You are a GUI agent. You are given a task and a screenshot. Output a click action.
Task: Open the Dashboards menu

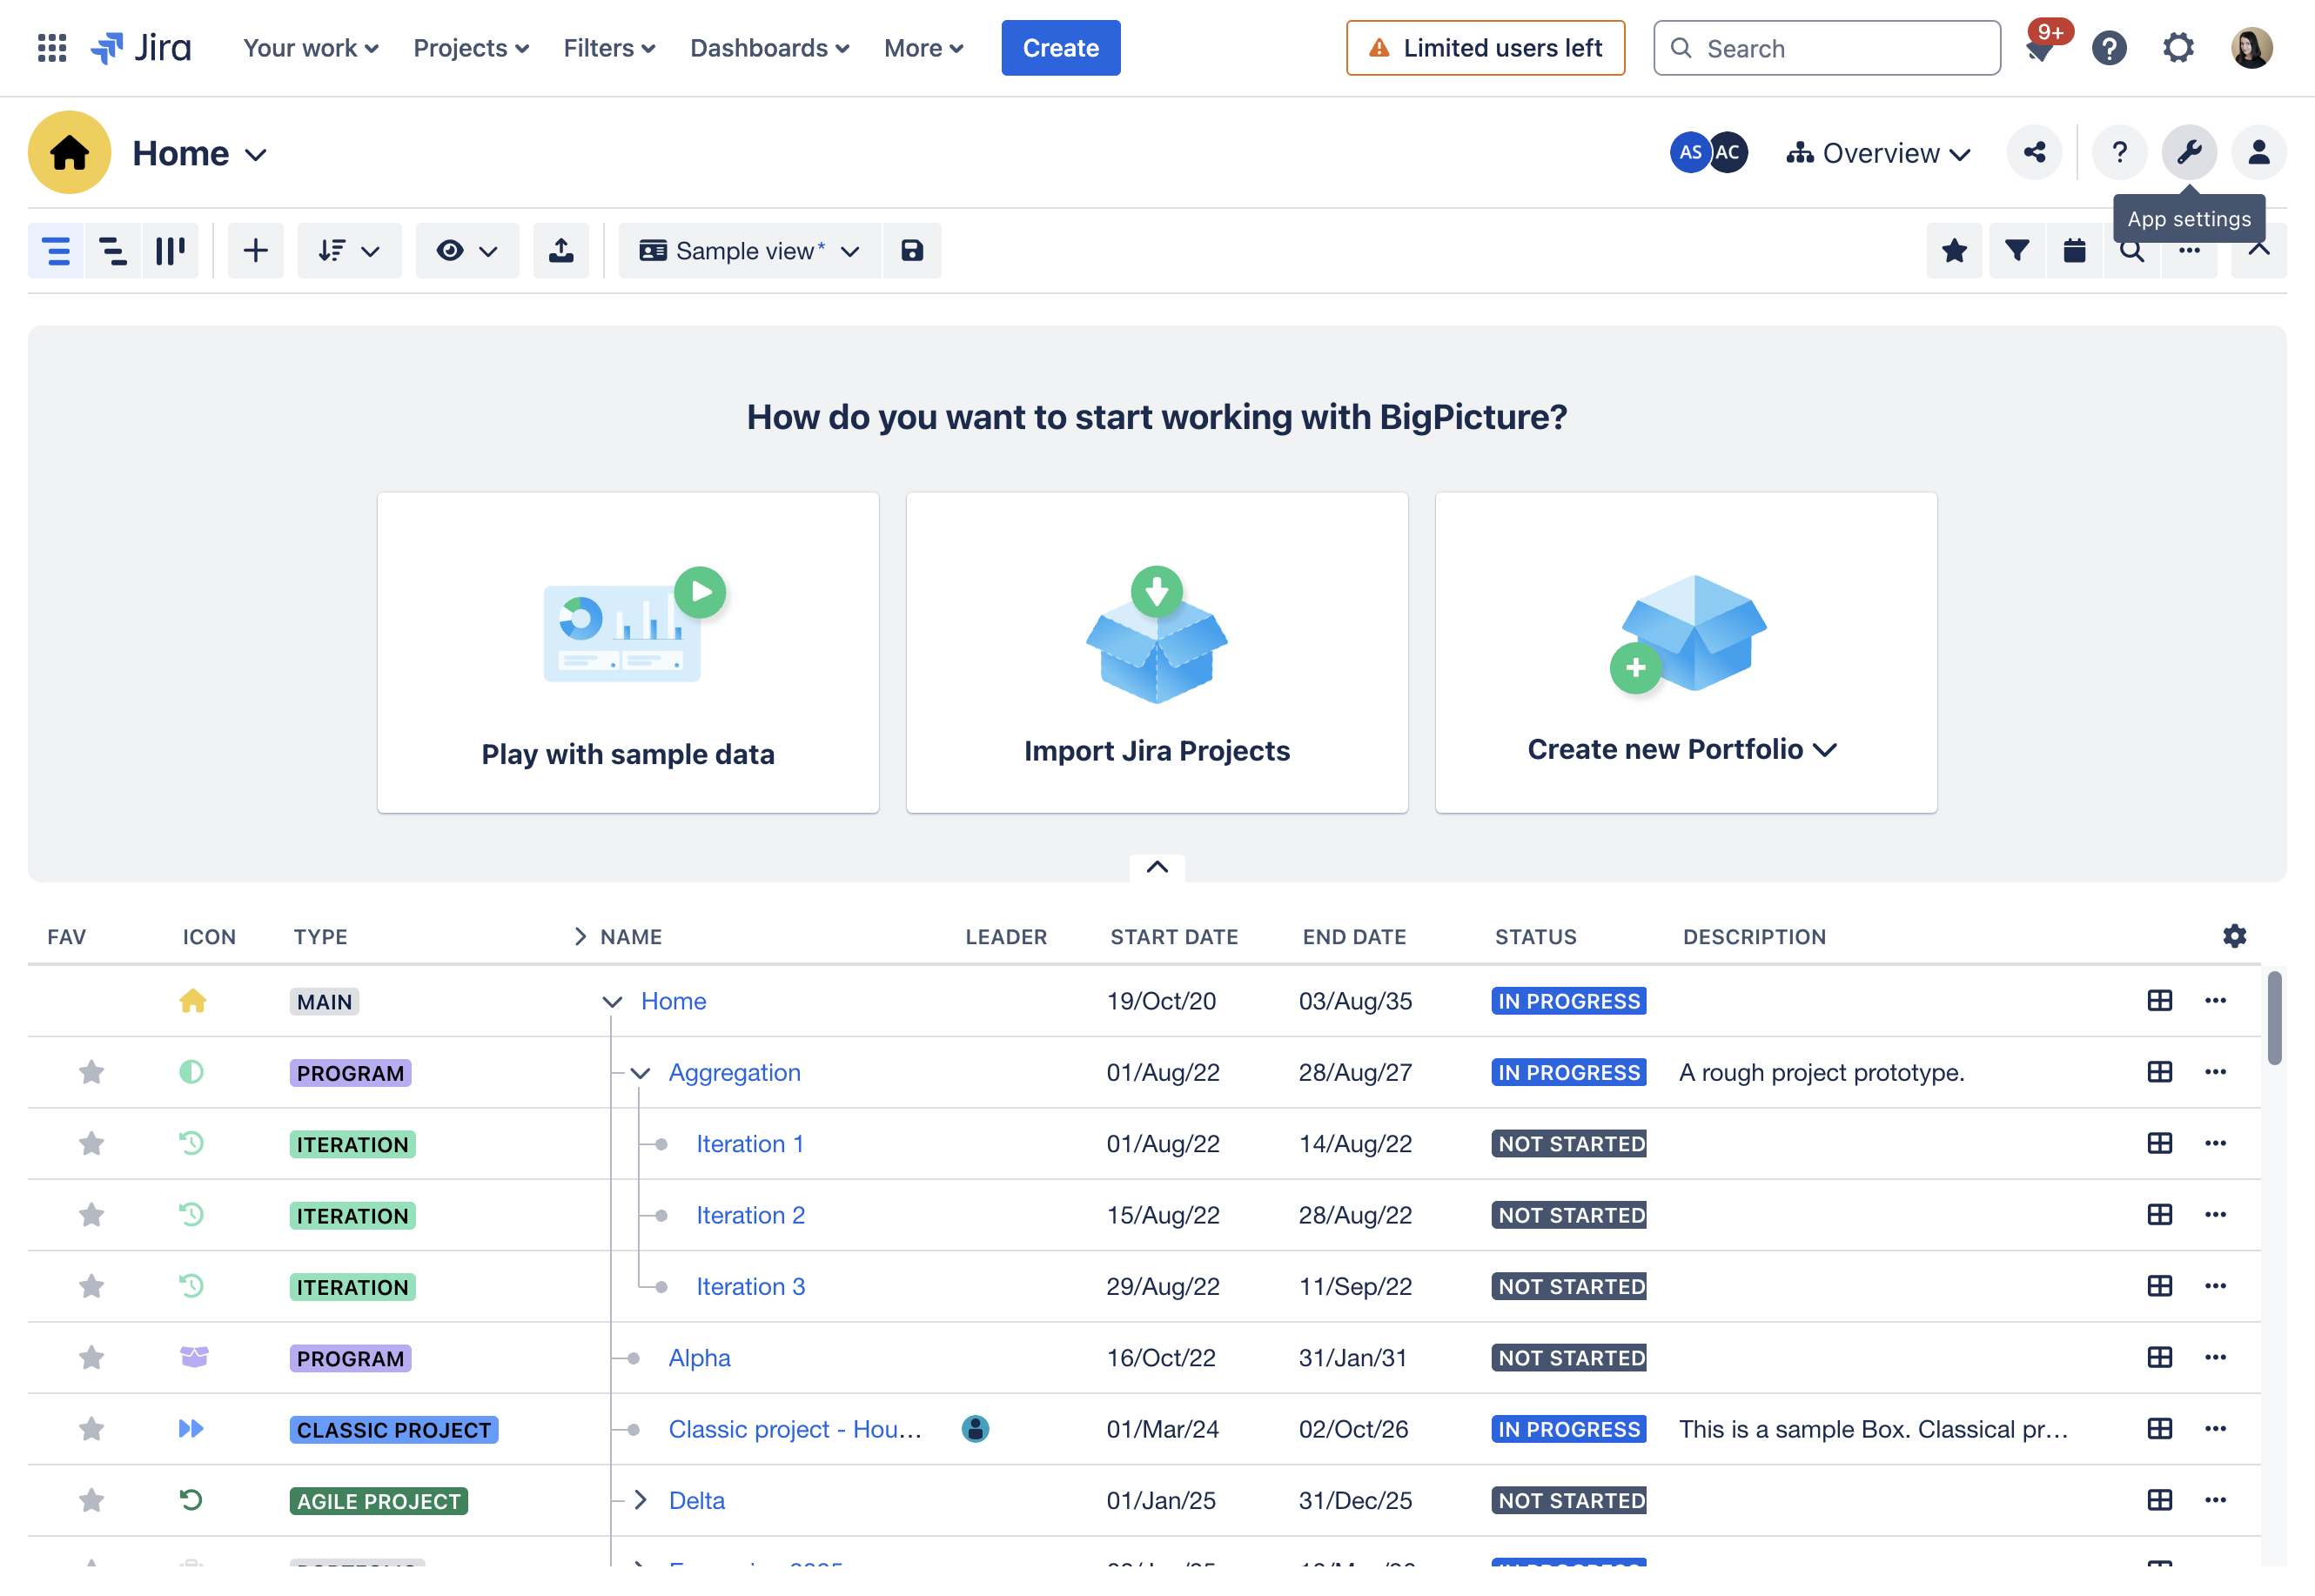click(769, 48)
